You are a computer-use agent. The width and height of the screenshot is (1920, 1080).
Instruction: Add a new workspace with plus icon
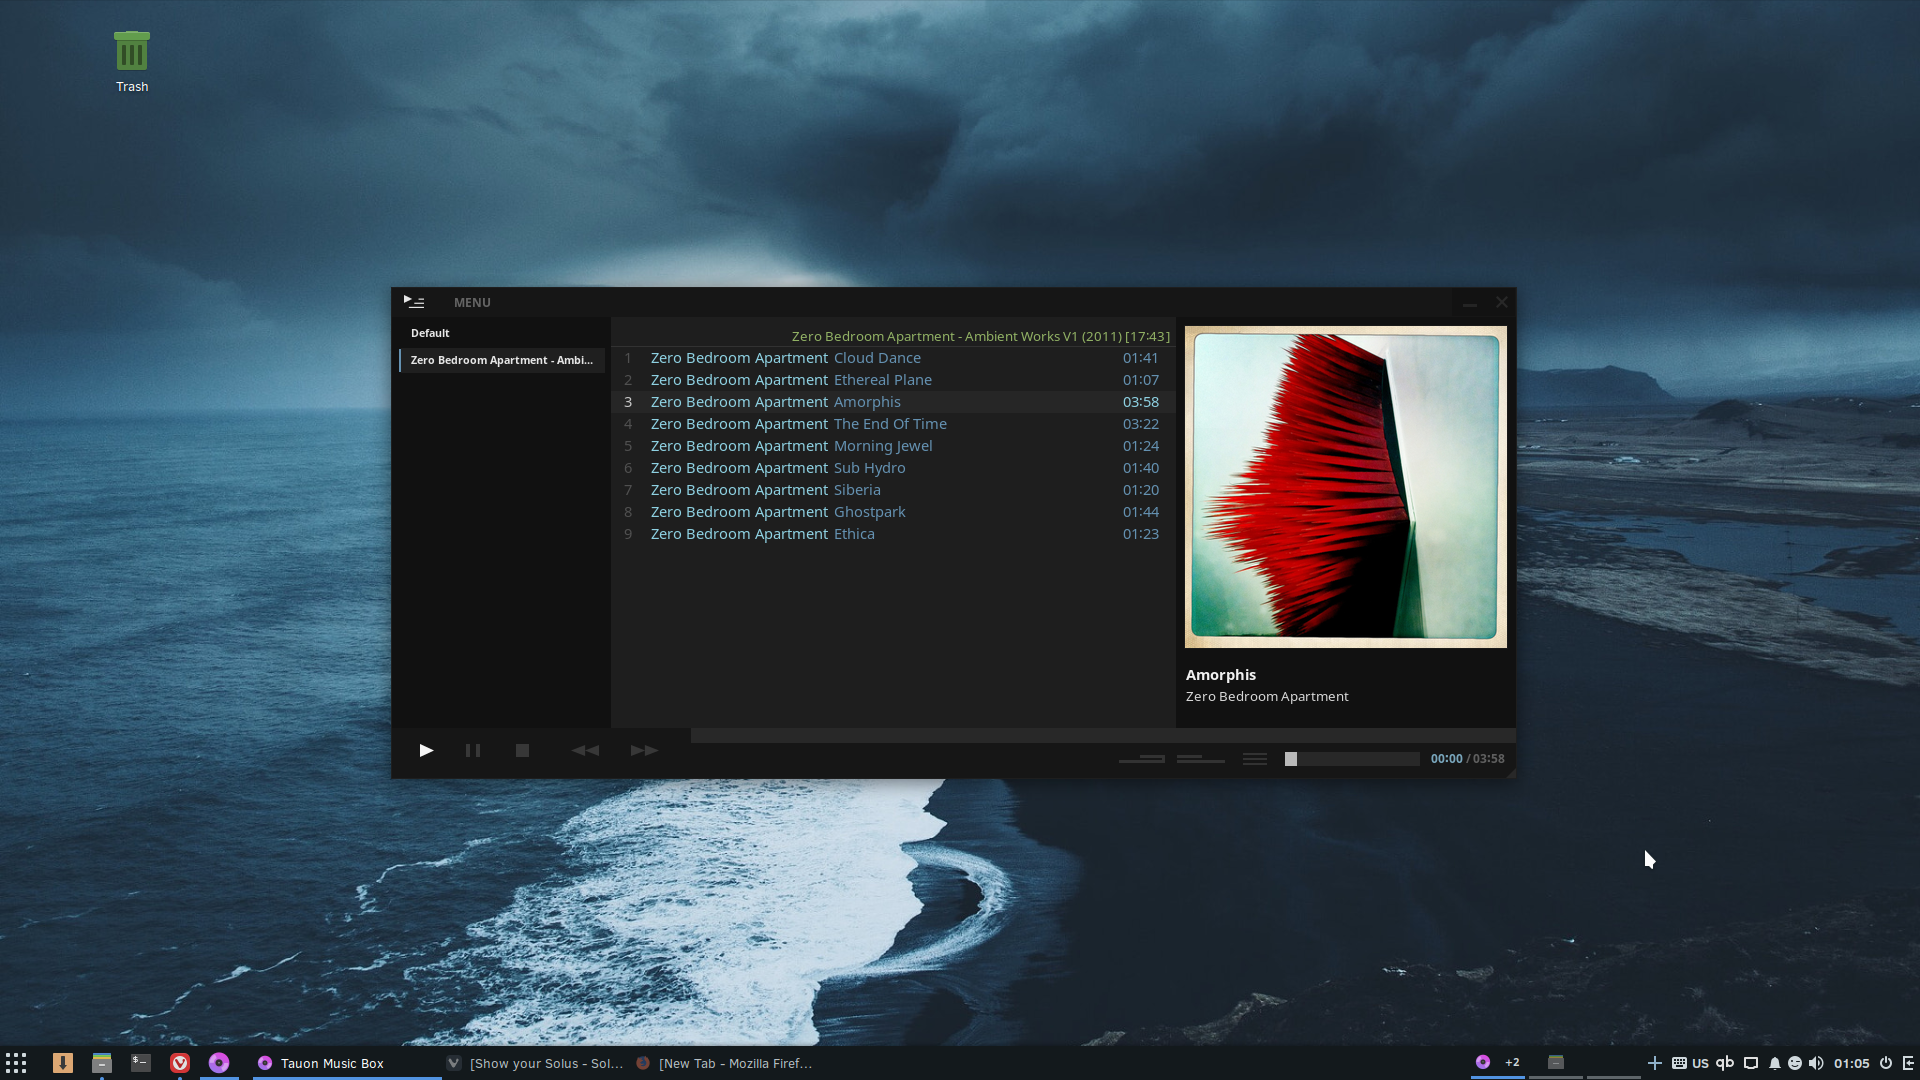[x=1655, y=1063]
